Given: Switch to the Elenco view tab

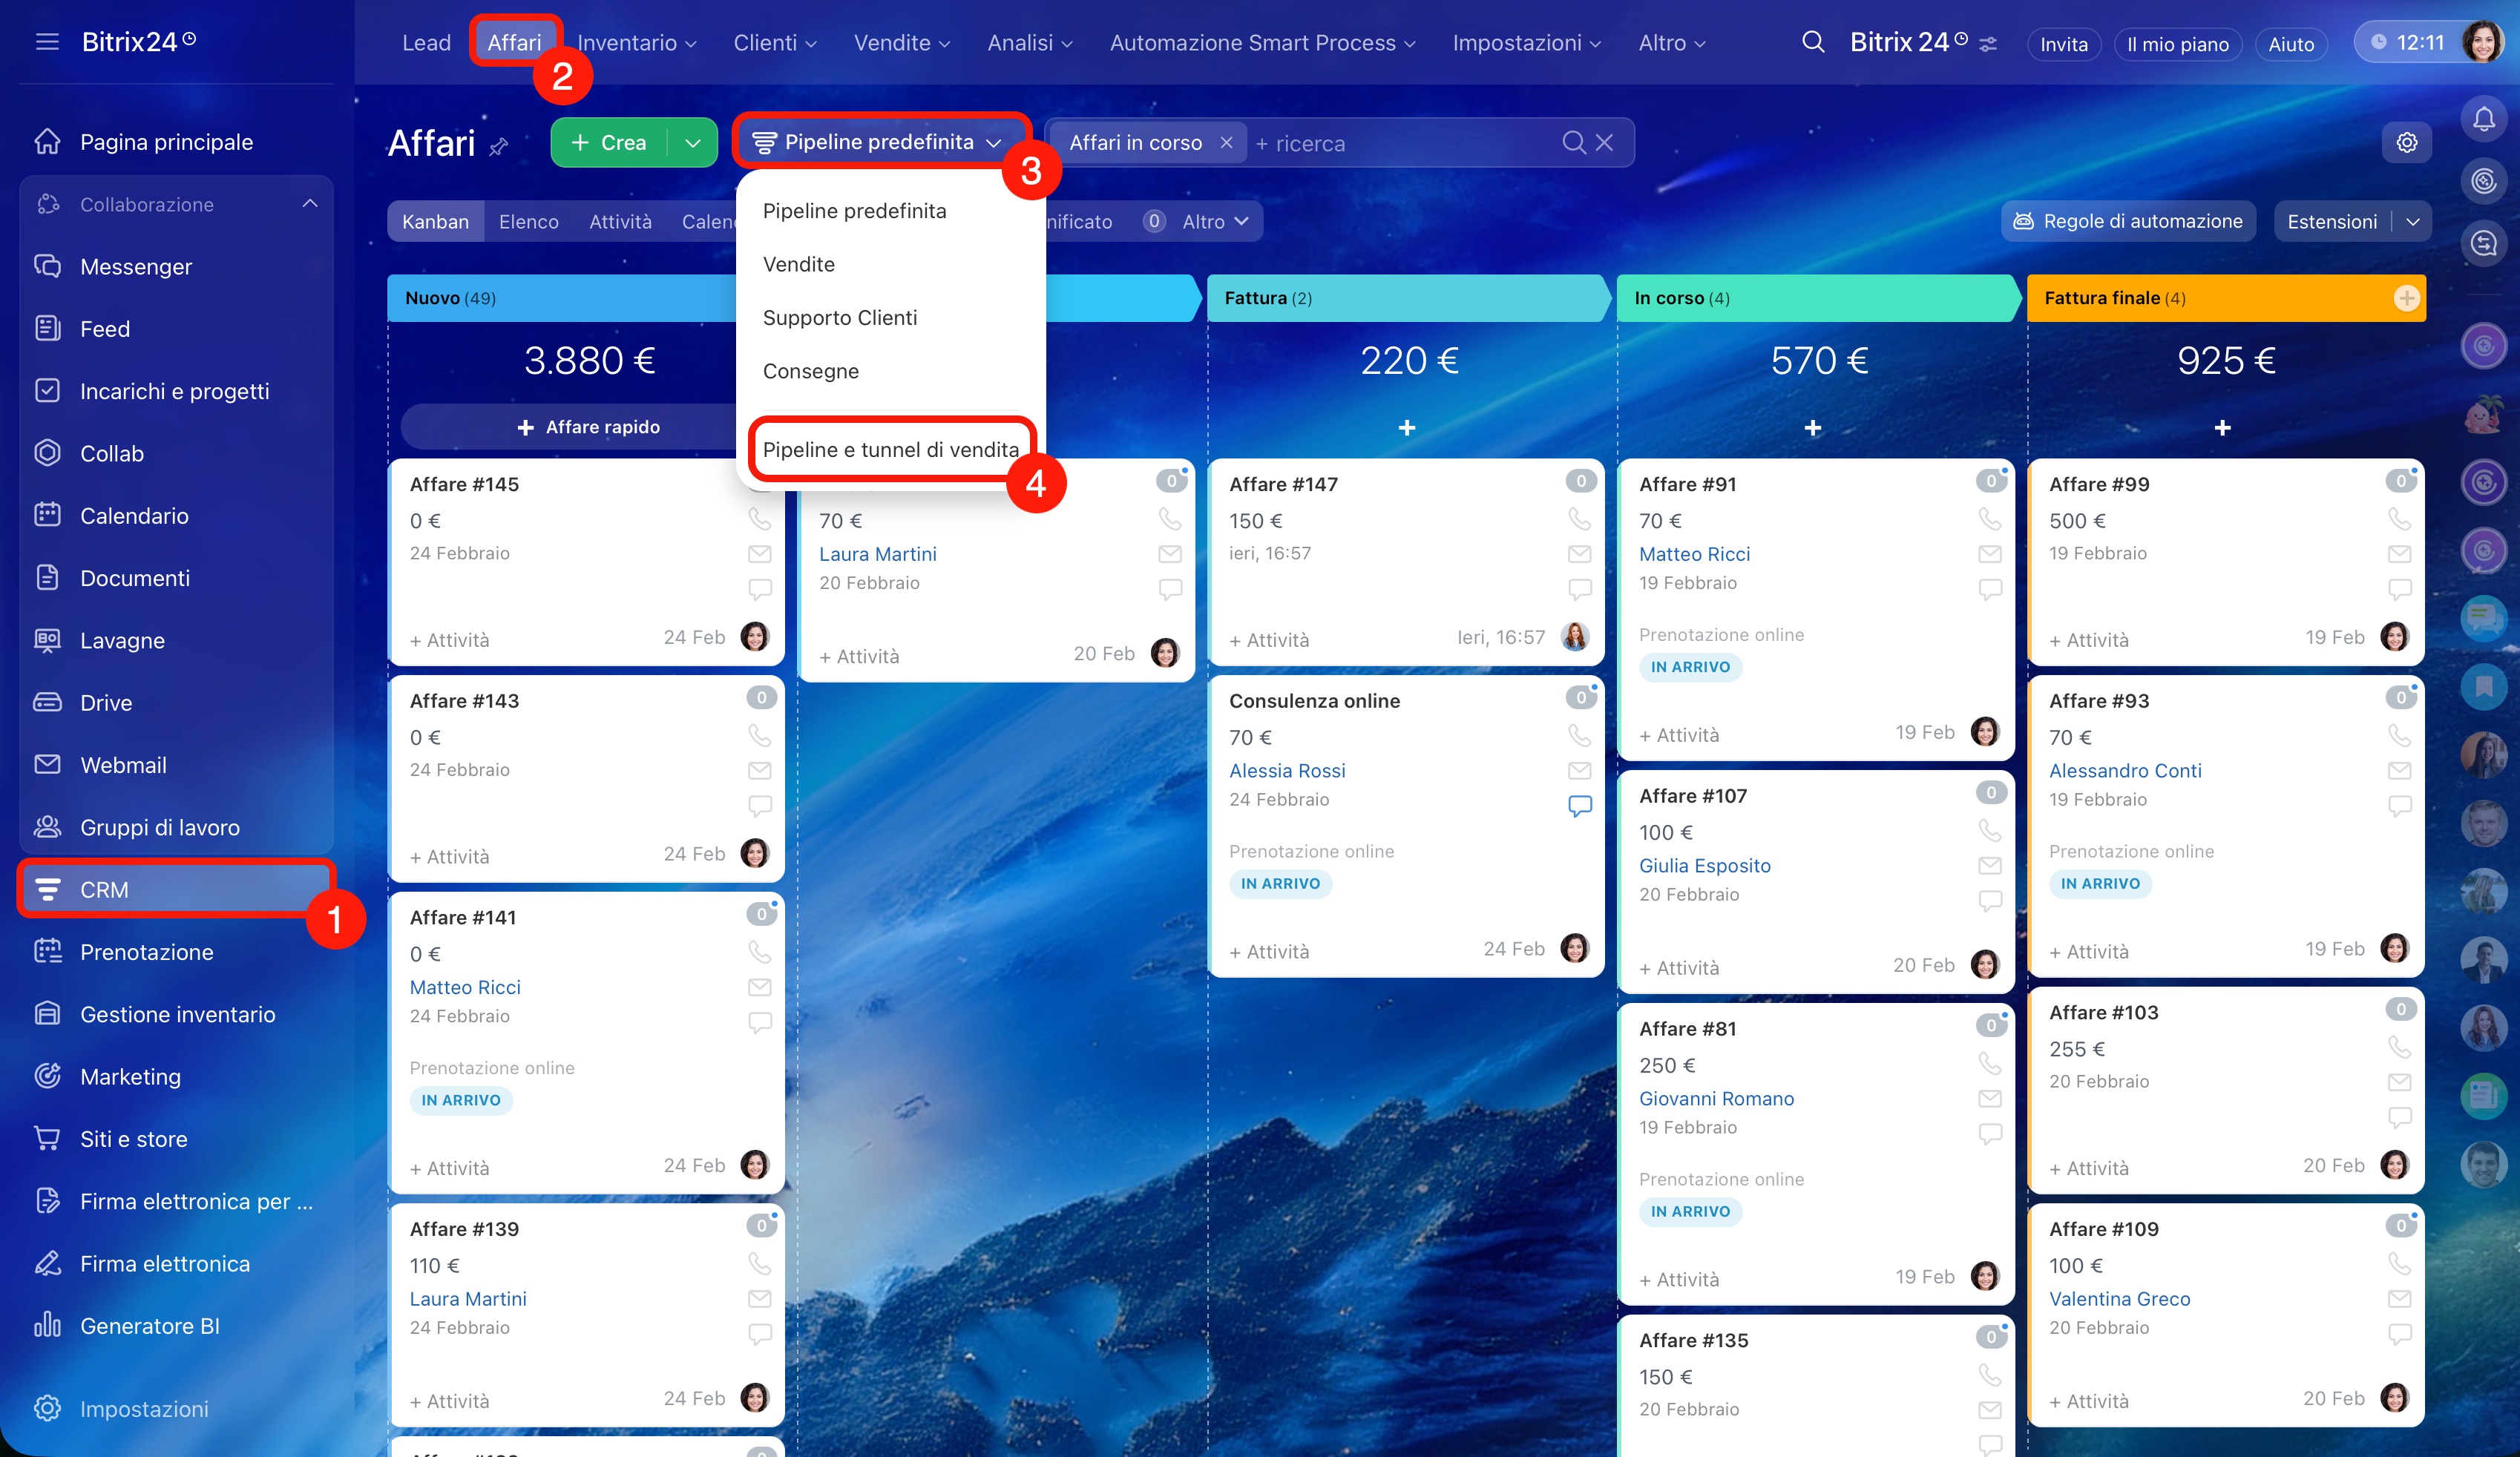Looking at the screenshot, I should (x=528, y=222).
